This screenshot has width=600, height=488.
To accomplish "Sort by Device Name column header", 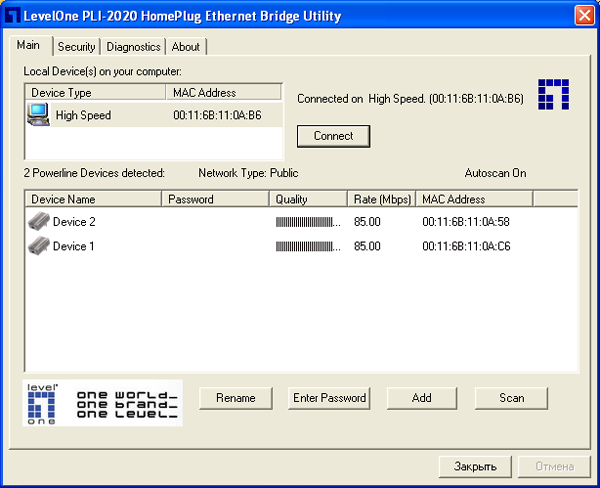I will click(93, 199).
